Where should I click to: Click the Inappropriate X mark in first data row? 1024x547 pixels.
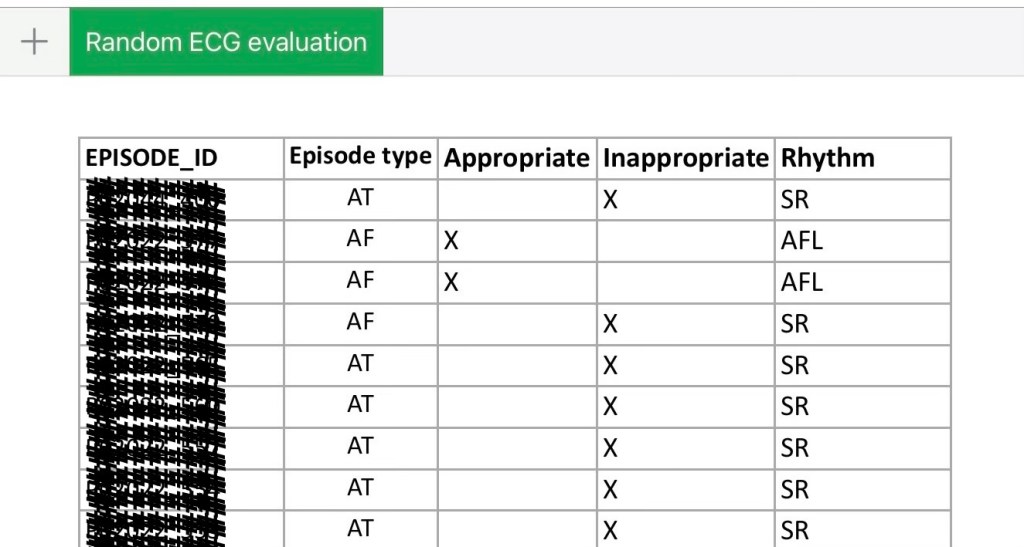(610, 201)
